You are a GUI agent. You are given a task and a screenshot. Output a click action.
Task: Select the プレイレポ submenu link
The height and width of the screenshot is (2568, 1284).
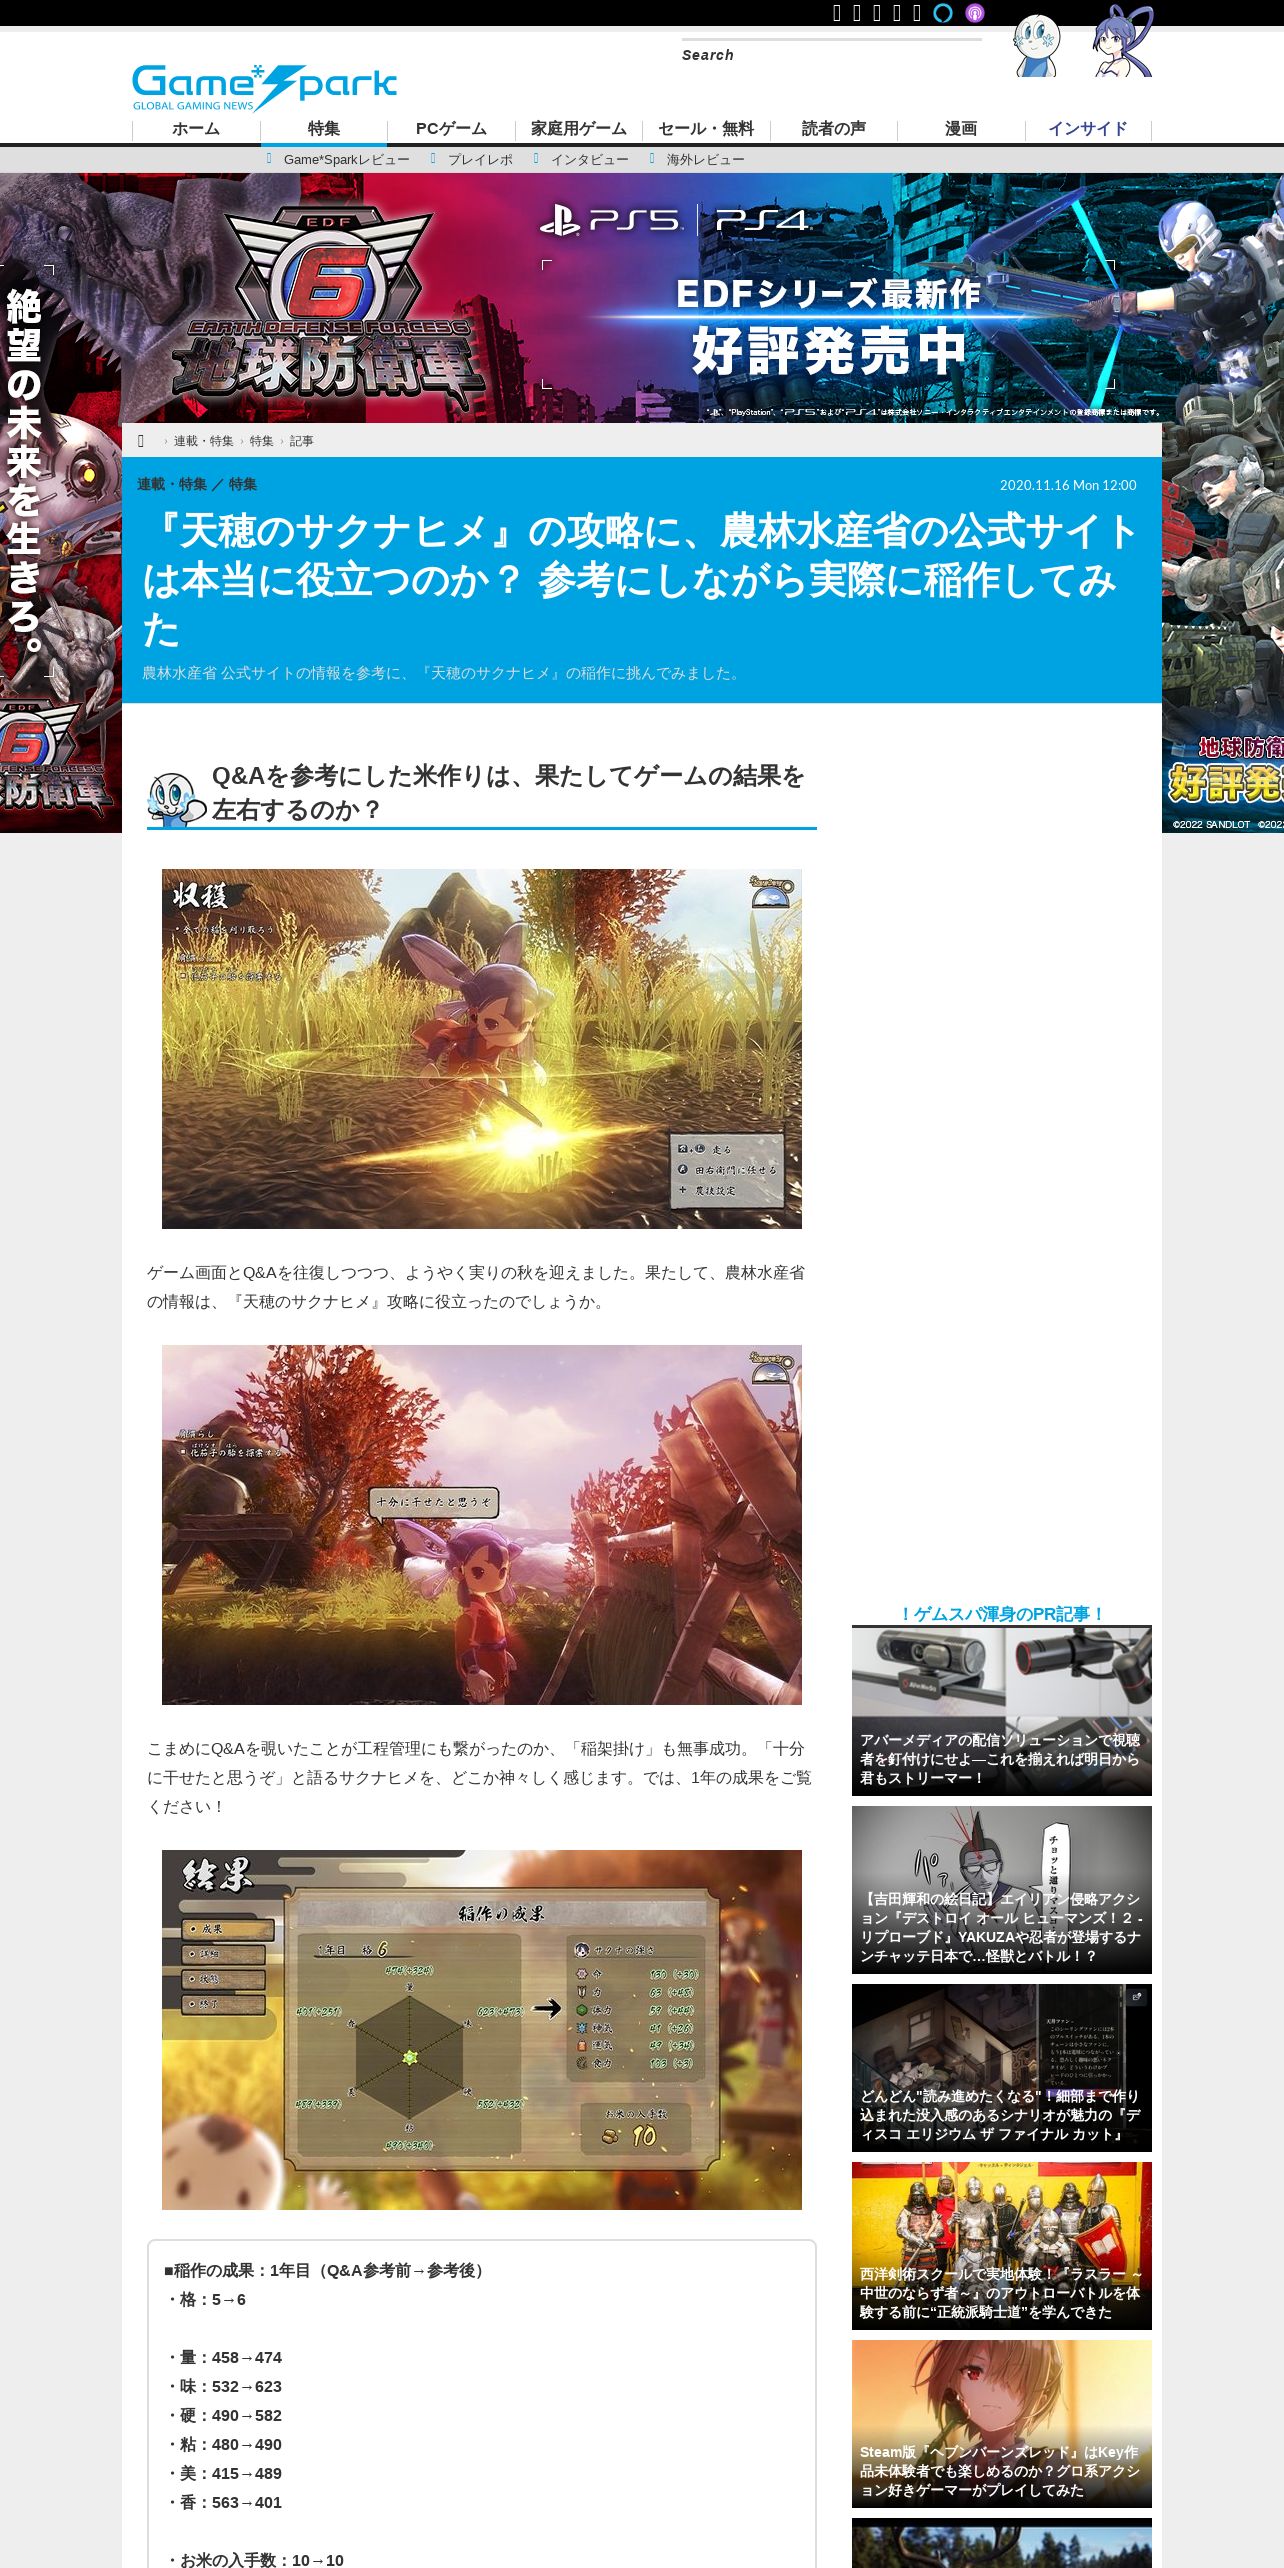[x=480, y=160]
